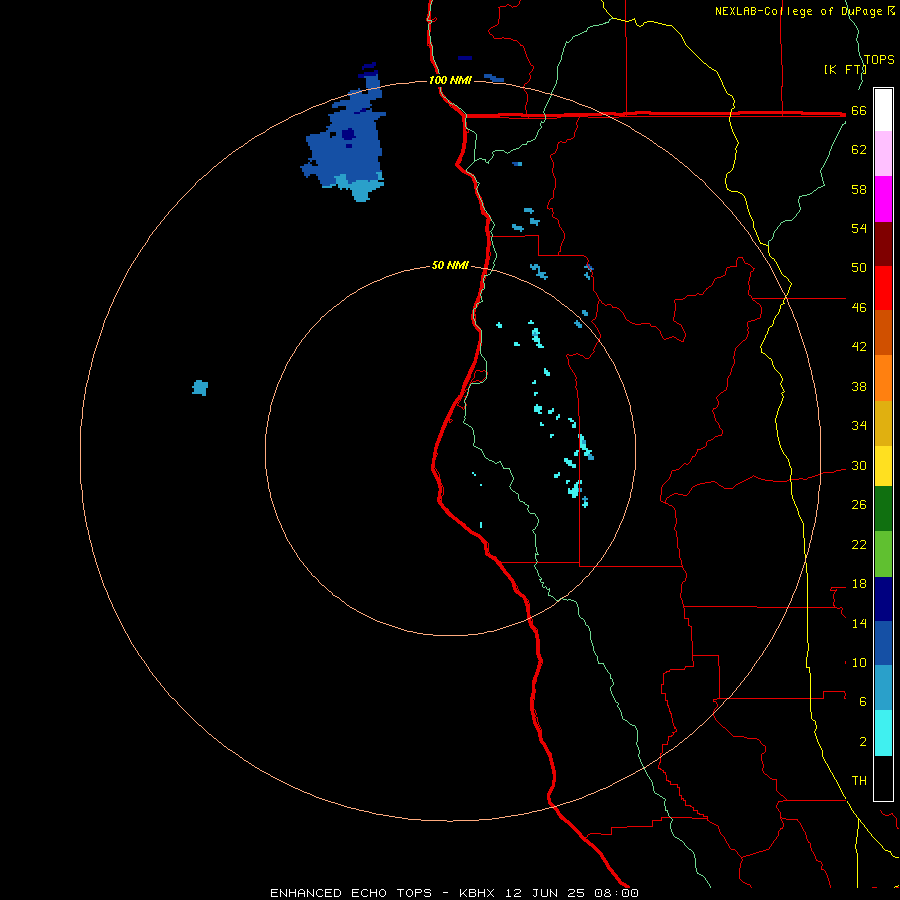Click the dark orange legend swatch
Screen dimensions: 900x900
[883, 332]
